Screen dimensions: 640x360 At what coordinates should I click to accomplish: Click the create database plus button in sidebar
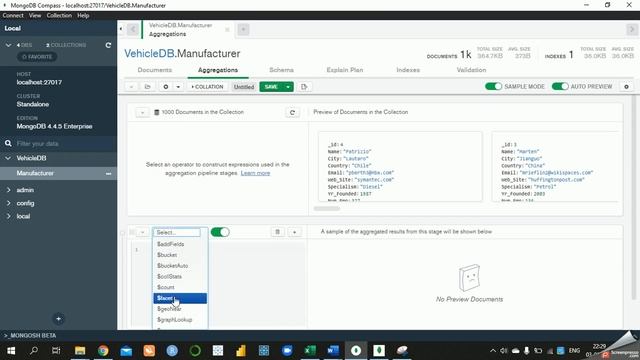pos(58,319)
